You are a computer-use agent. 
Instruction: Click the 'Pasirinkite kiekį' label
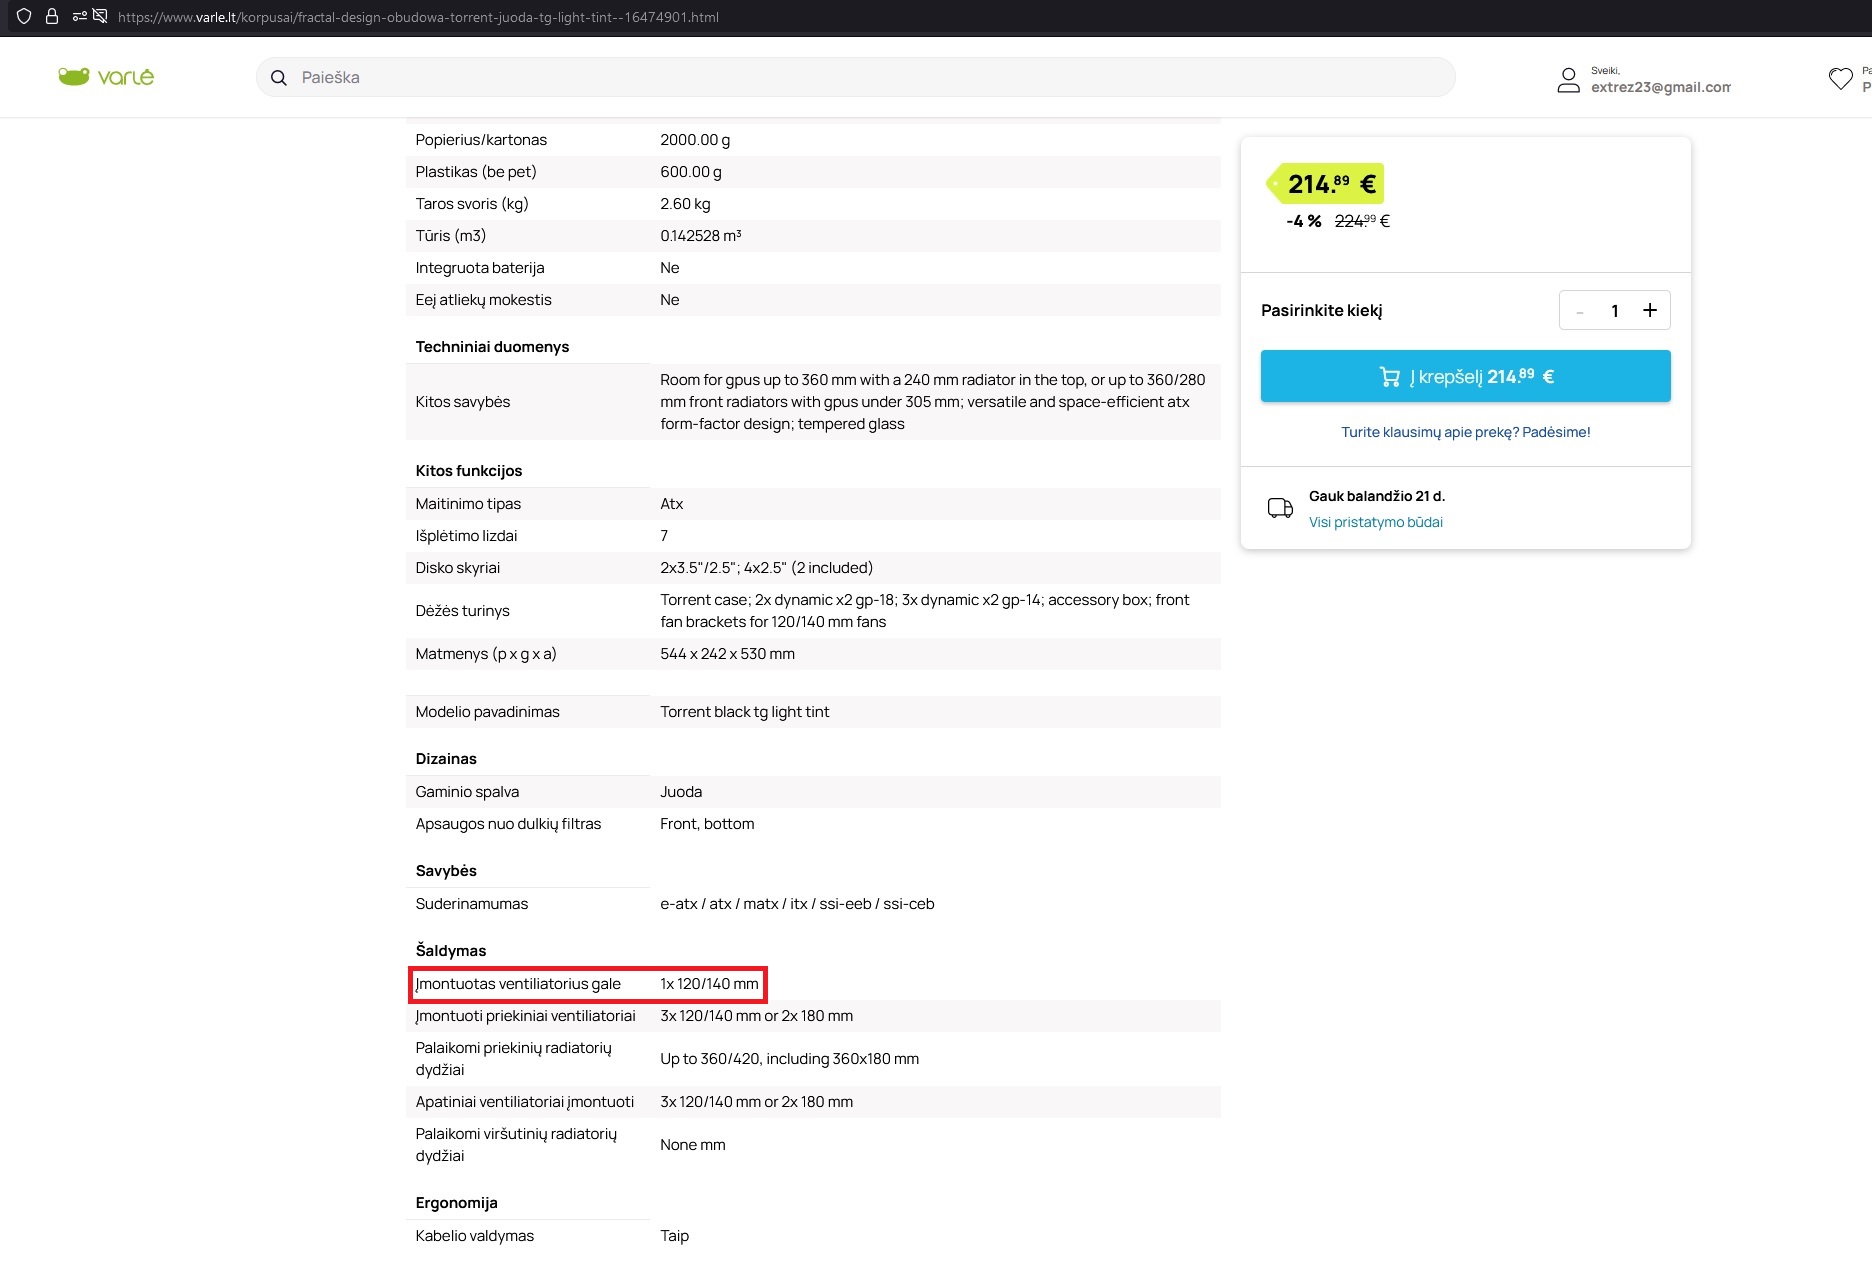1321,310
